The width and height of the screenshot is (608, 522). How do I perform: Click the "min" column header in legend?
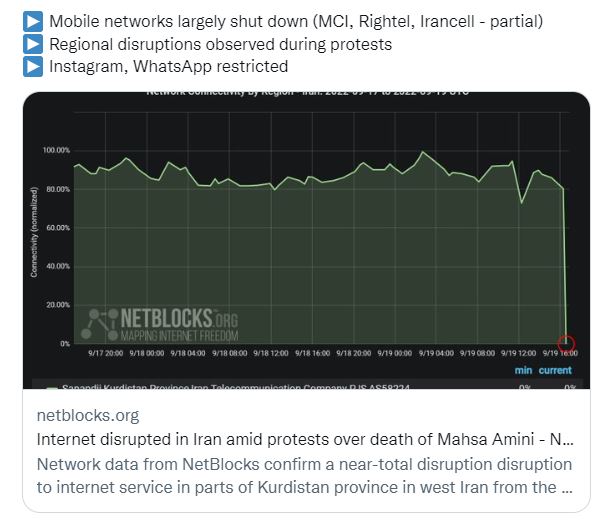523,371
